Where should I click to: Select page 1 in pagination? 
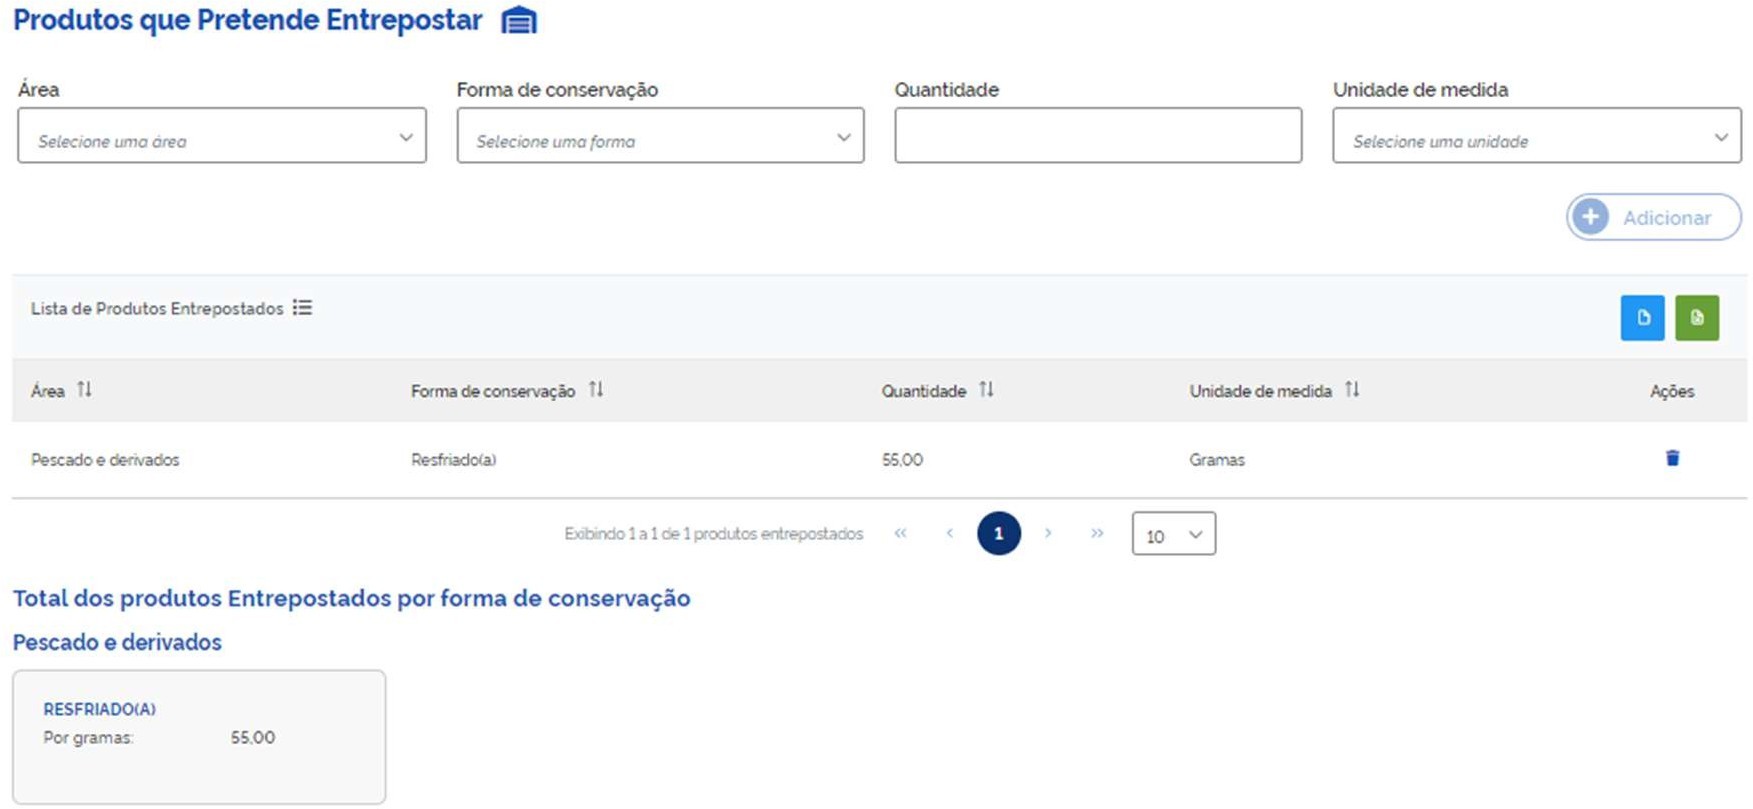pos(998,534)
